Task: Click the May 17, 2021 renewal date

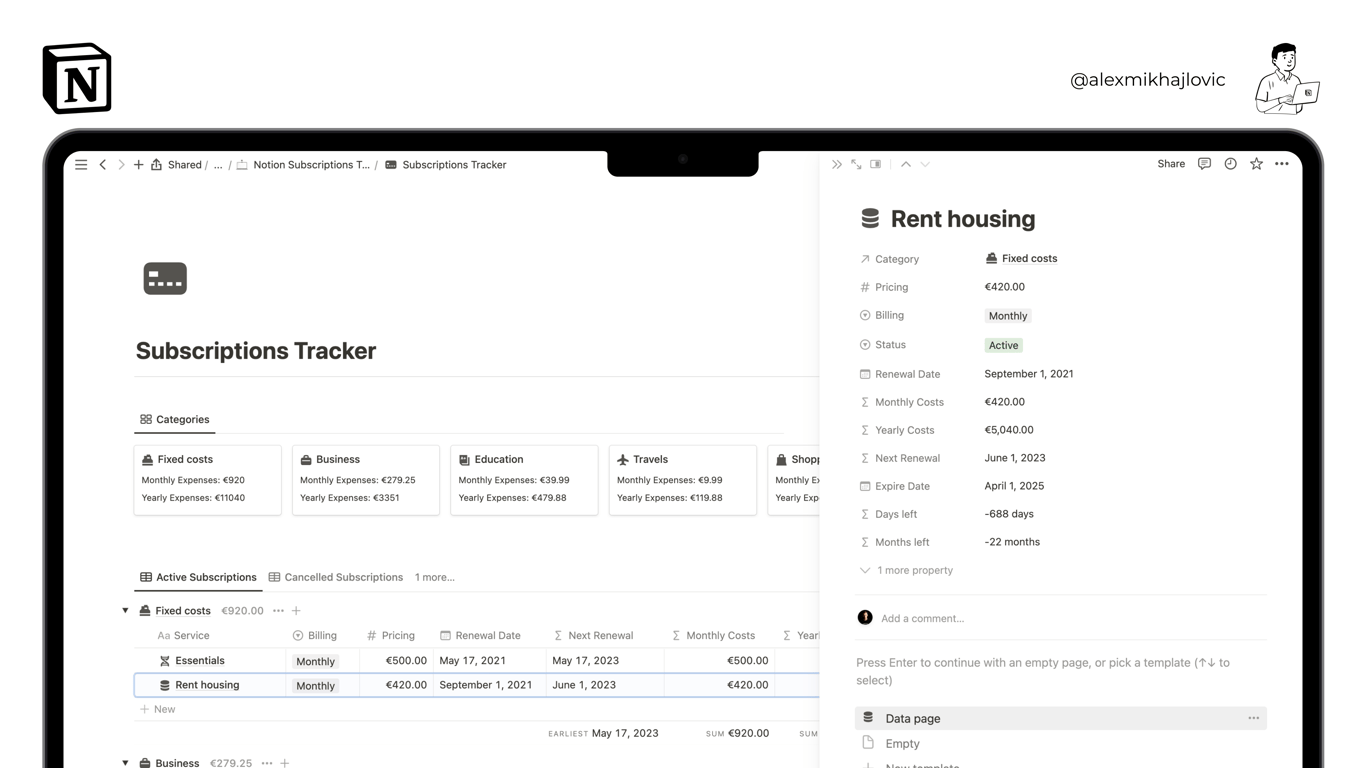Action: coord(490,661)
